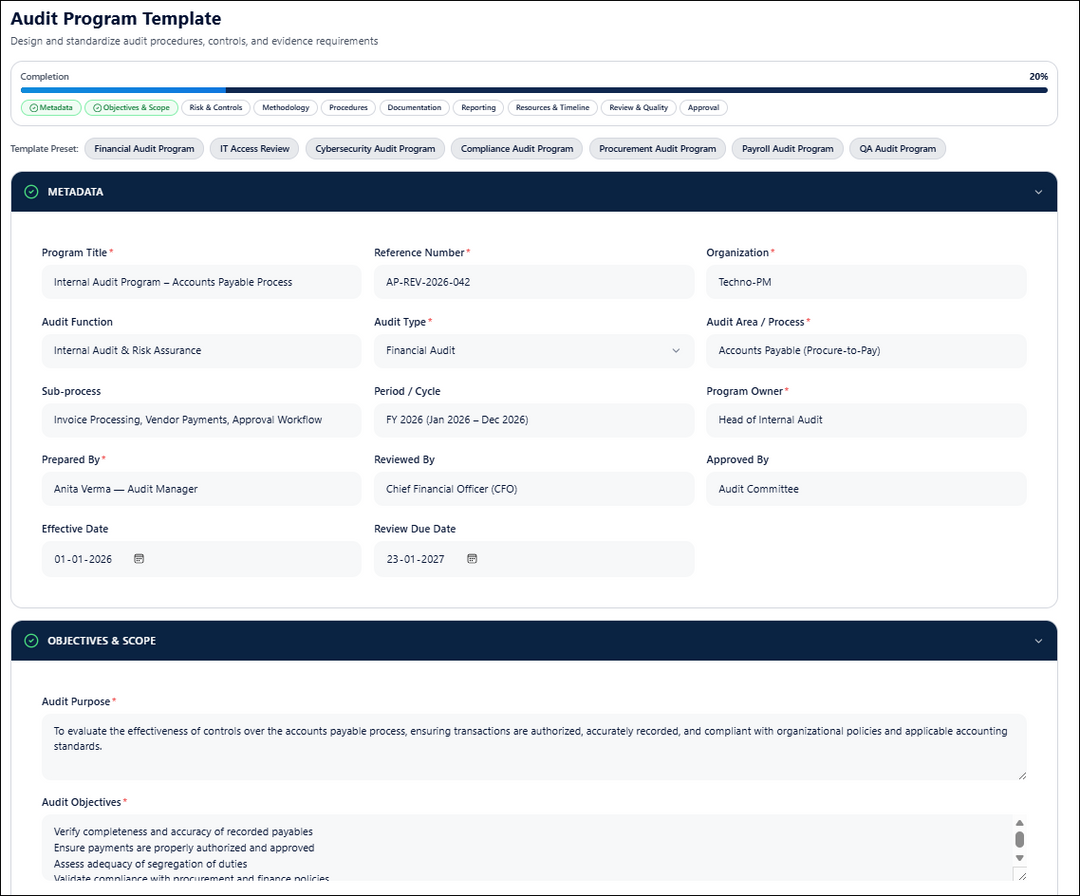
Task: Edit the Reviewed By field
Action: tap(534, 489)
